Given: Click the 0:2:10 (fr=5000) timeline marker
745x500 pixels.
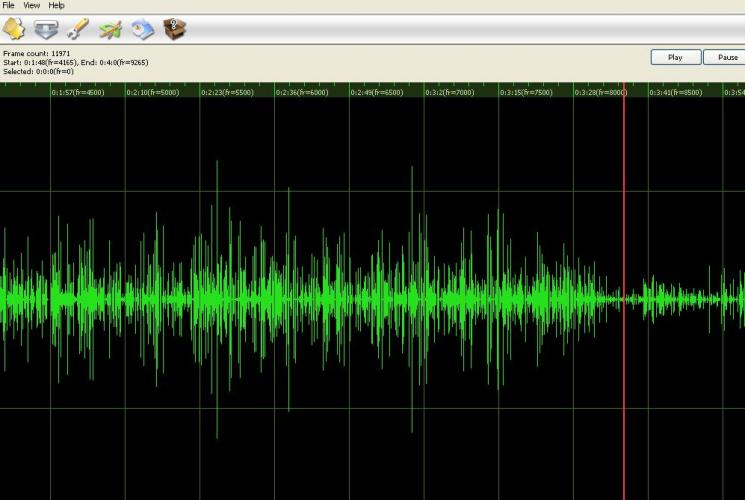Looking at the screenshot, I should (x=153, y=93).
